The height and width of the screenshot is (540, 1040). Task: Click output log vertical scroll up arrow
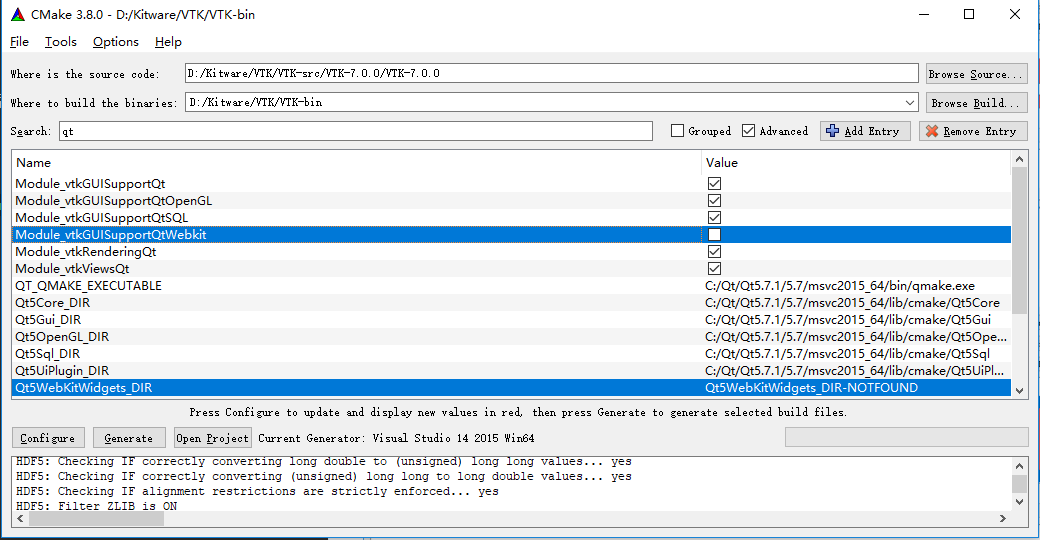click(x=1019, y=466)
